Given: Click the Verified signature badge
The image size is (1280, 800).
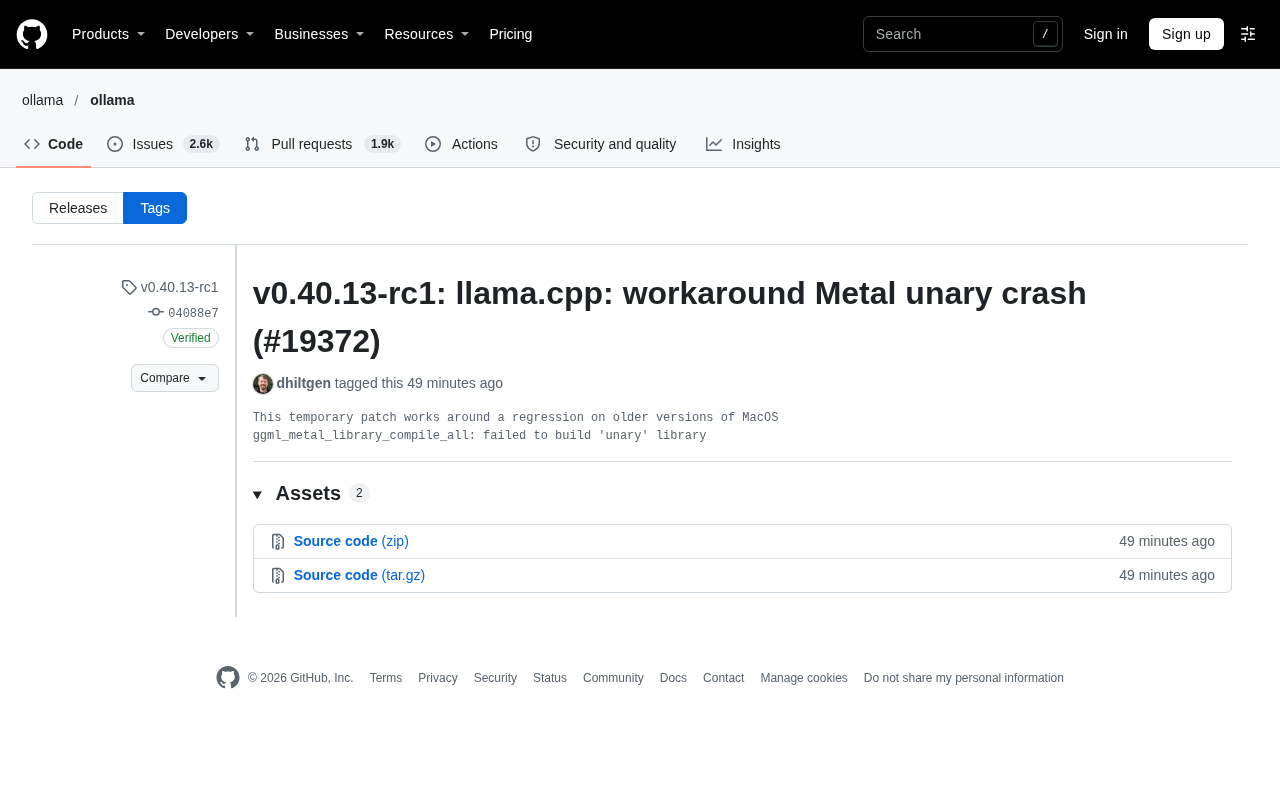Looking at the screenshot, I should pyautogui.click(x=191, y=338).
